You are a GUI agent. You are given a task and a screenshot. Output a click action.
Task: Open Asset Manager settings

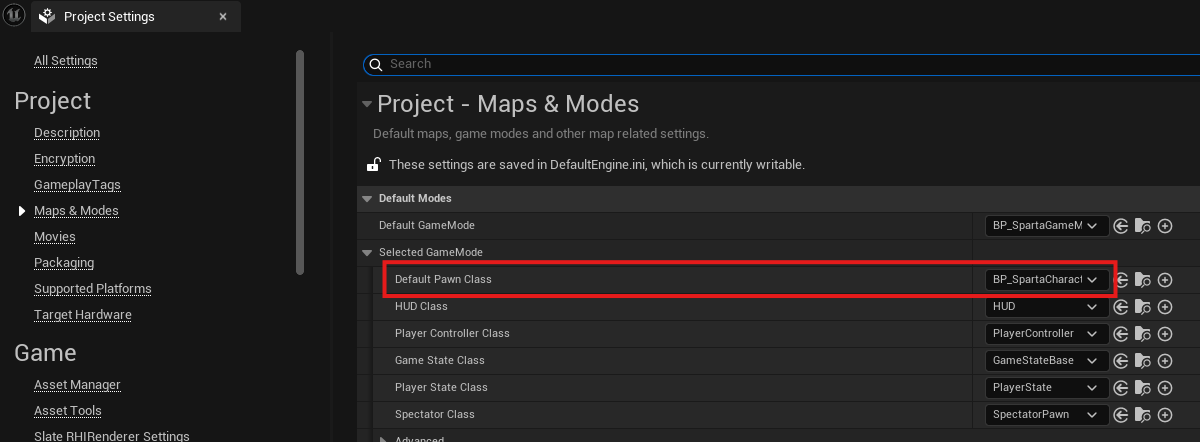(77, 385)
